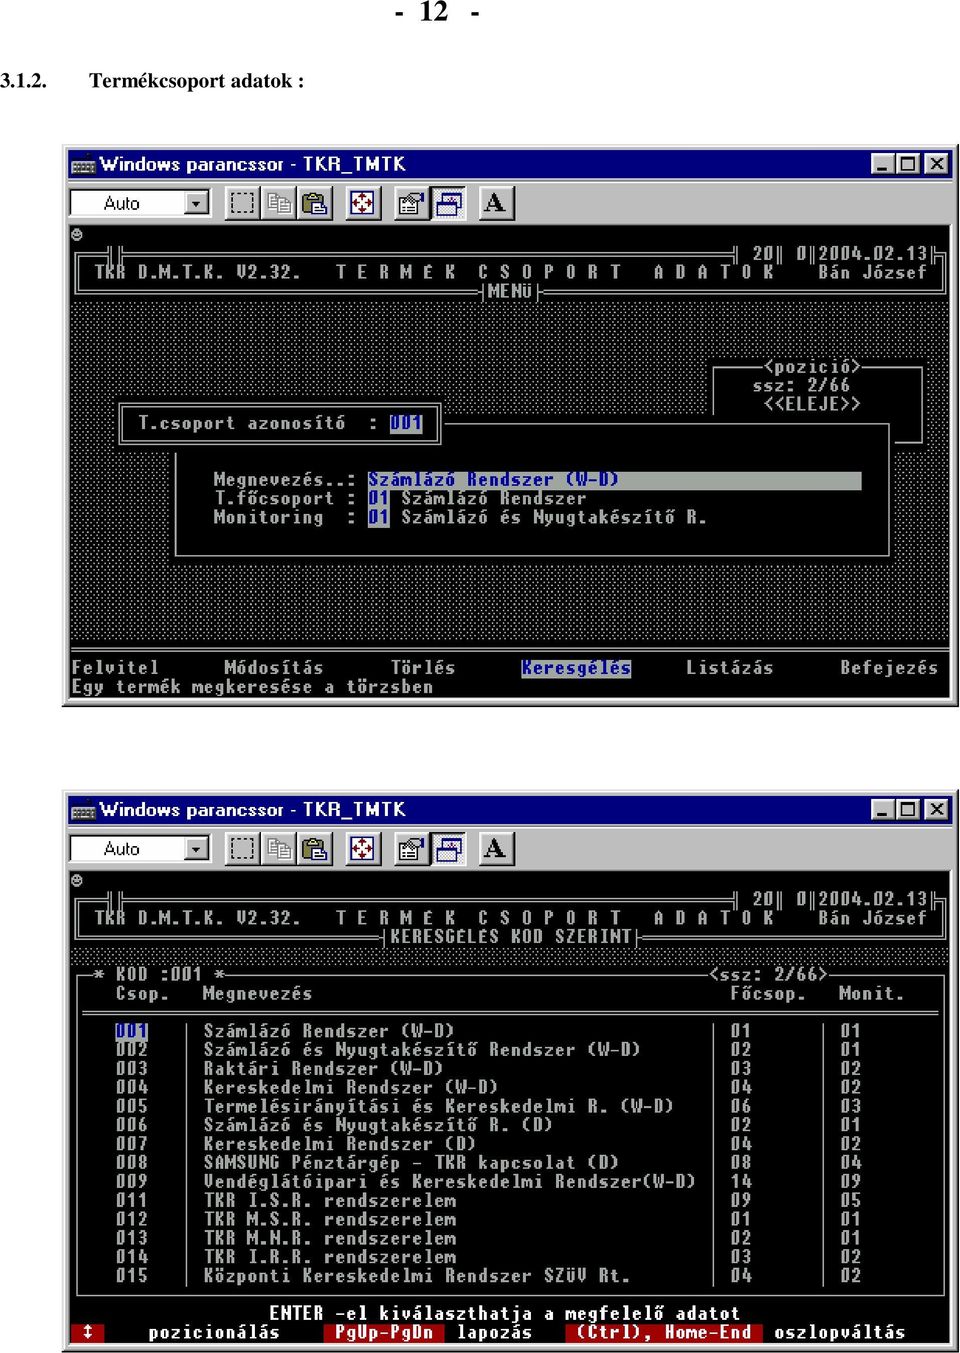Image resolution: width=960 pixels, height=1353 pixels.
Task: Click Copy icon in lower window toolbar
Action: (279, 849)
